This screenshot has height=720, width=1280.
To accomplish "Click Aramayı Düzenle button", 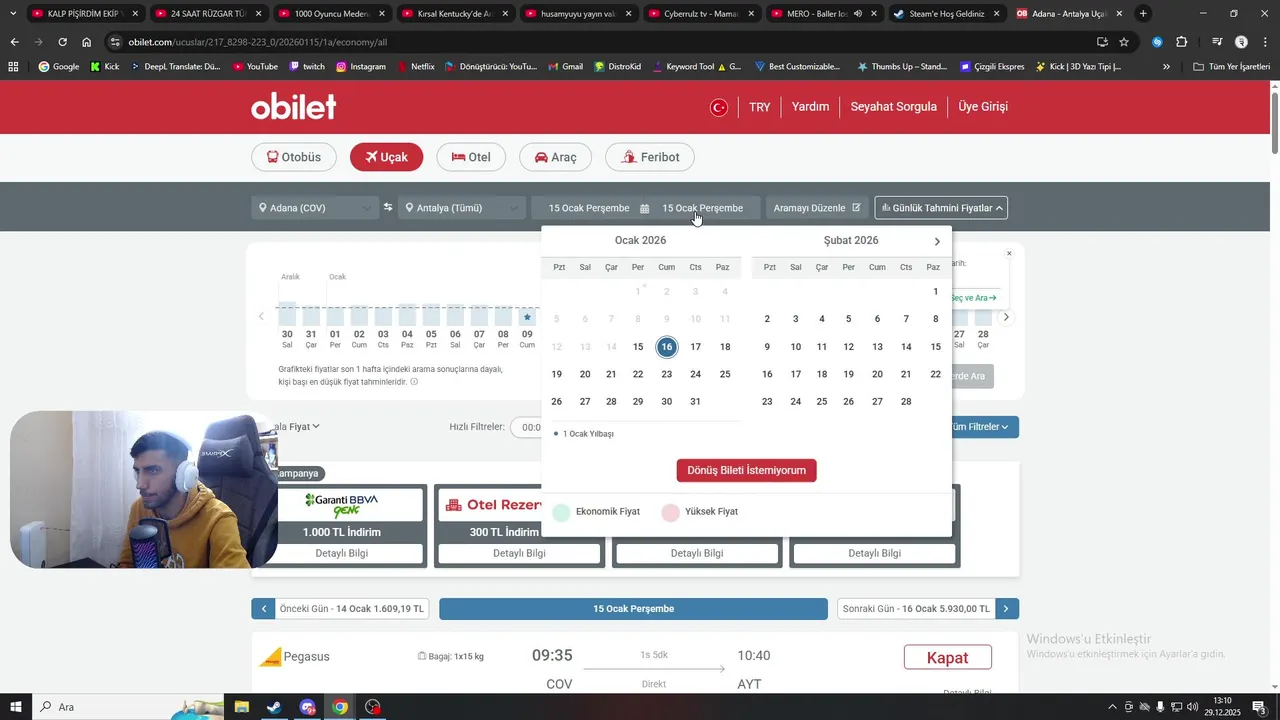I will 816,208.
